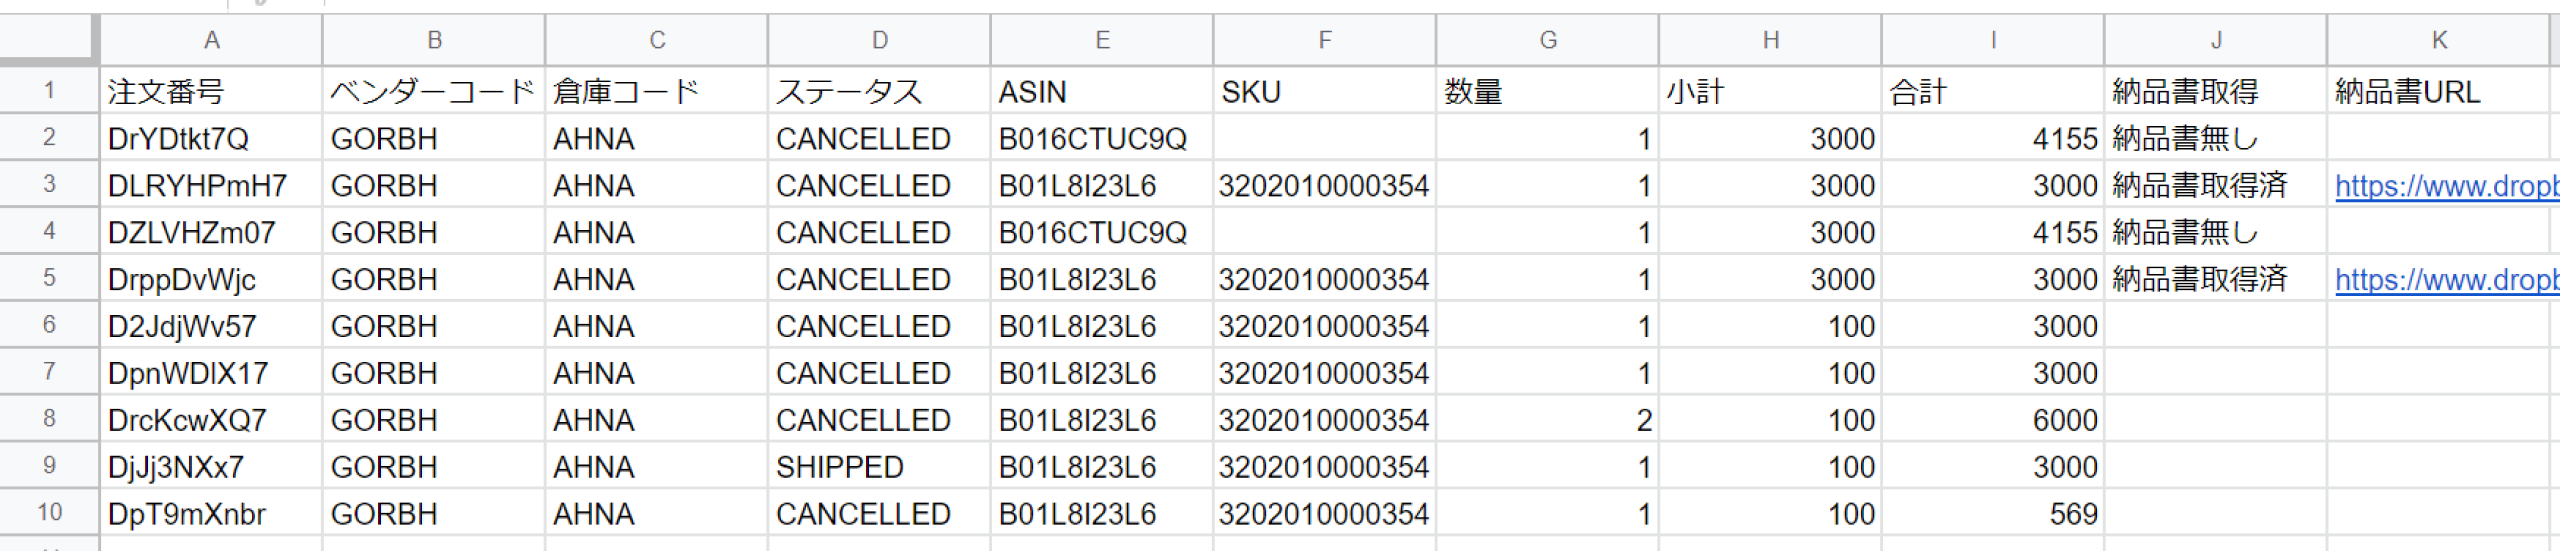Image resolution: width=2560 pixels, height=551 pixels.
Task: Click the SHIPPED status cell
Action: (x=879, y=467)
